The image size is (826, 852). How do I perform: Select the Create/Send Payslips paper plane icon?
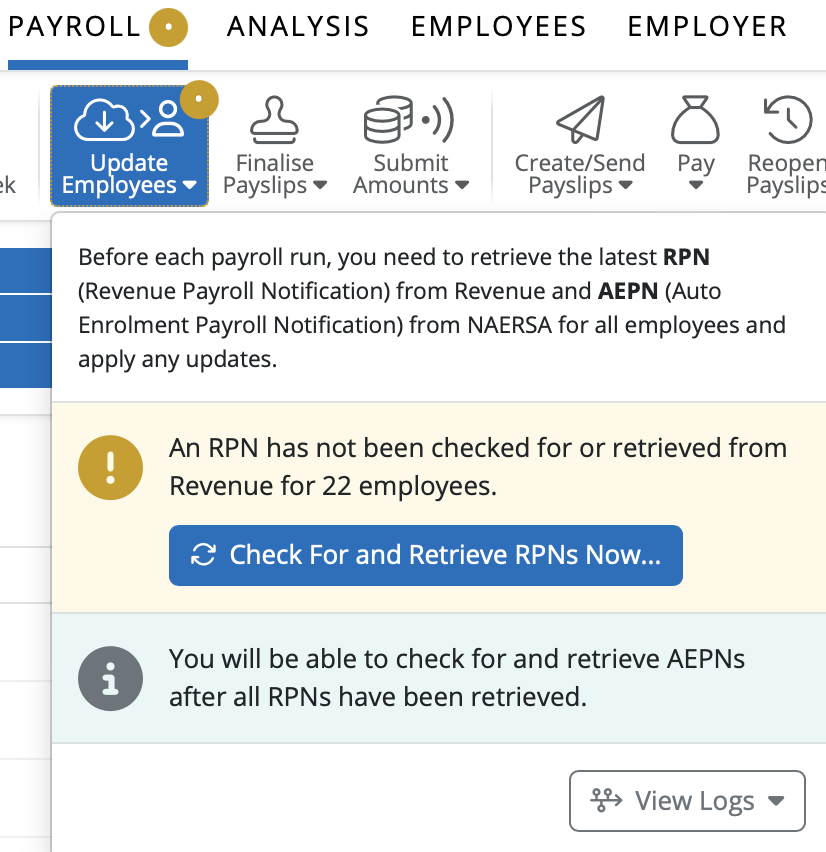pyautogui.click(x=580, y=121)
